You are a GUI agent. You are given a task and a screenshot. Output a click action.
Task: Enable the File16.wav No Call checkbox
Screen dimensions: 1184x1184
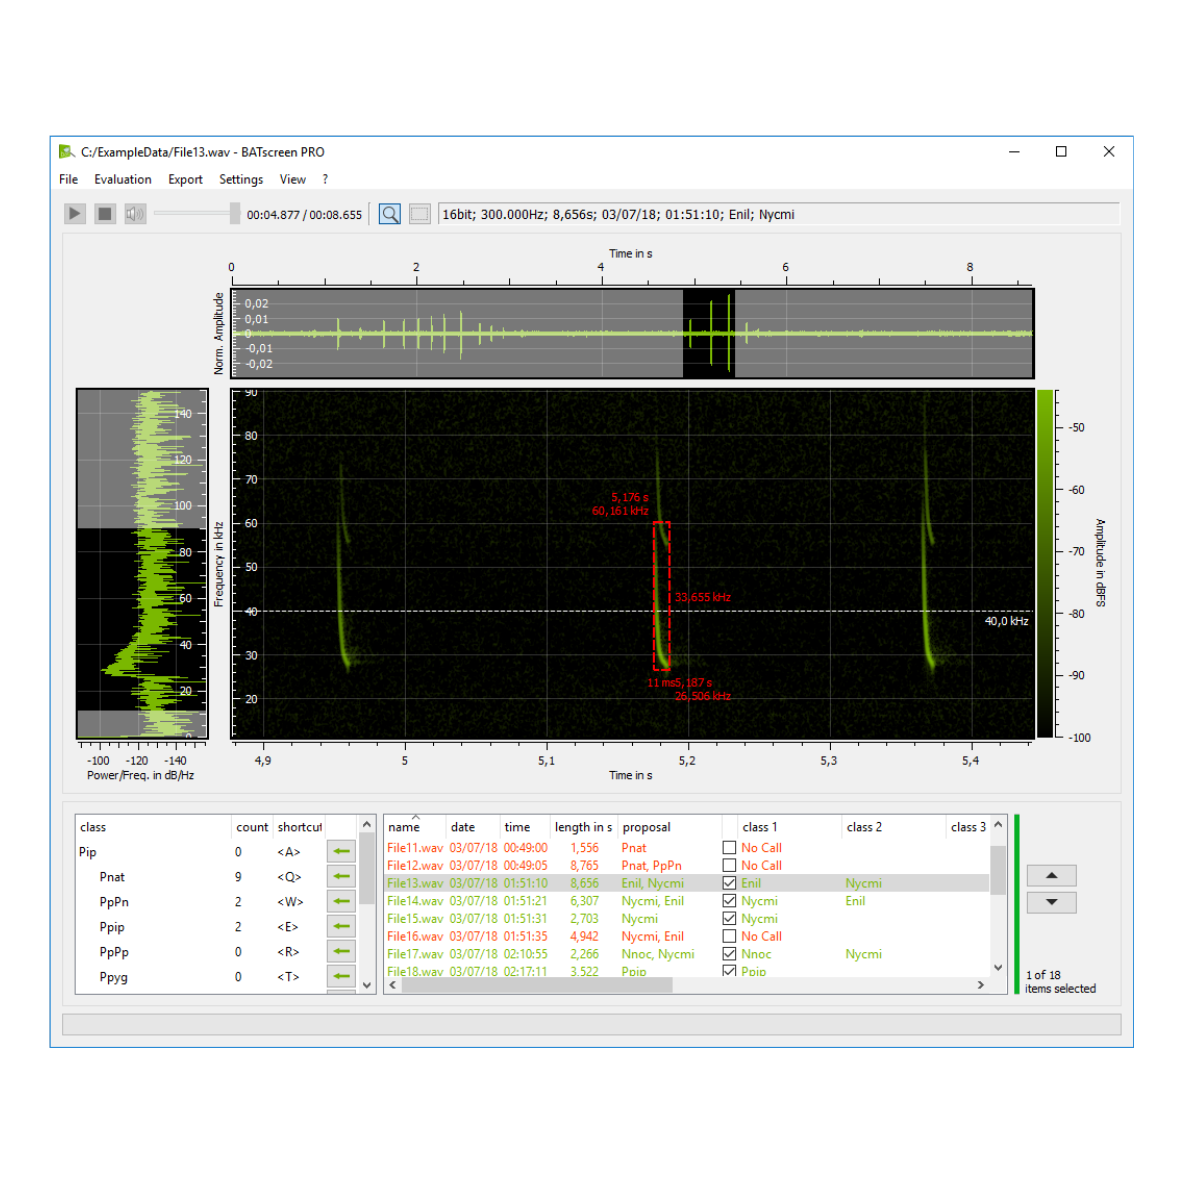pos(729,937)
